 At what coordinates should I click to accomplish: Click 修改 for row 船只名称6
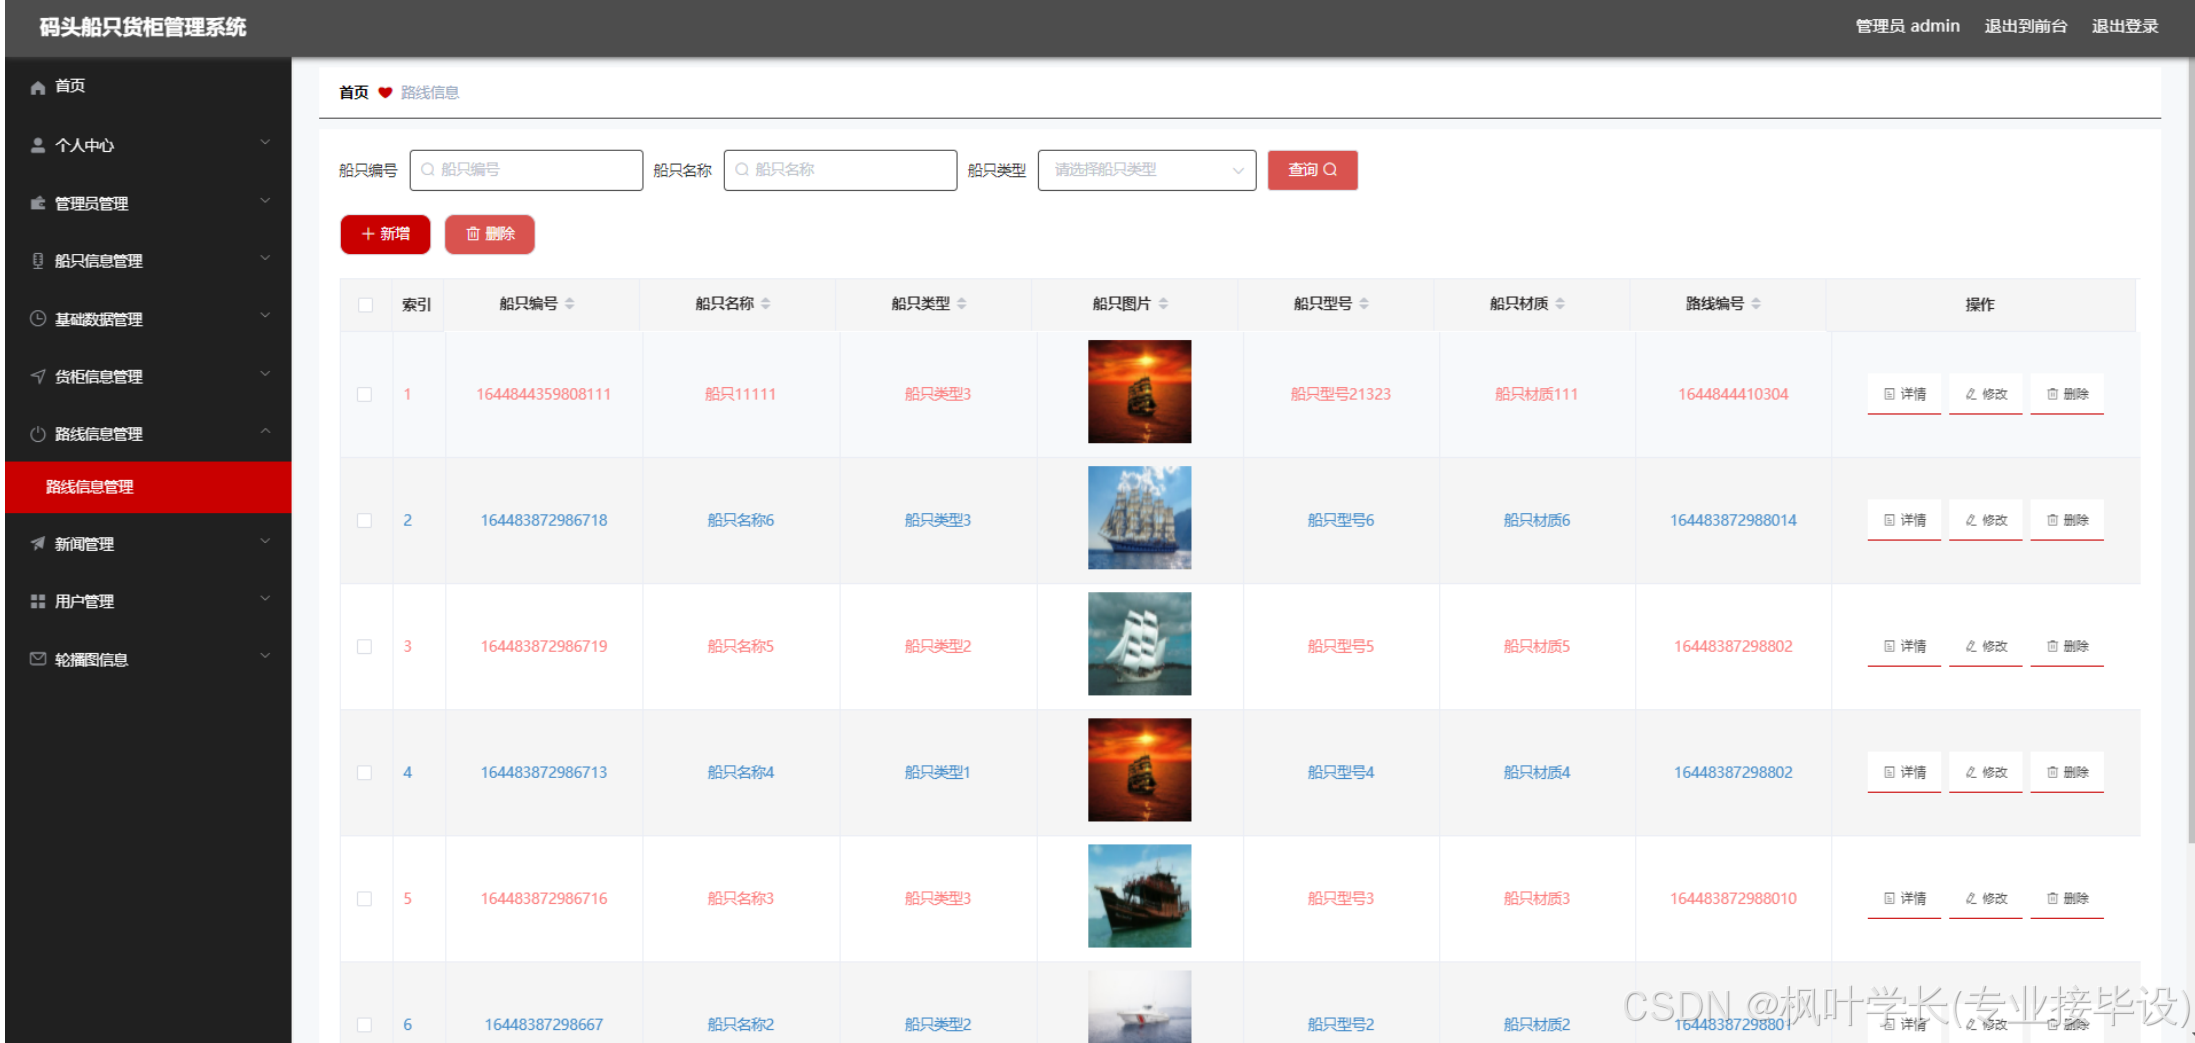1986,520
